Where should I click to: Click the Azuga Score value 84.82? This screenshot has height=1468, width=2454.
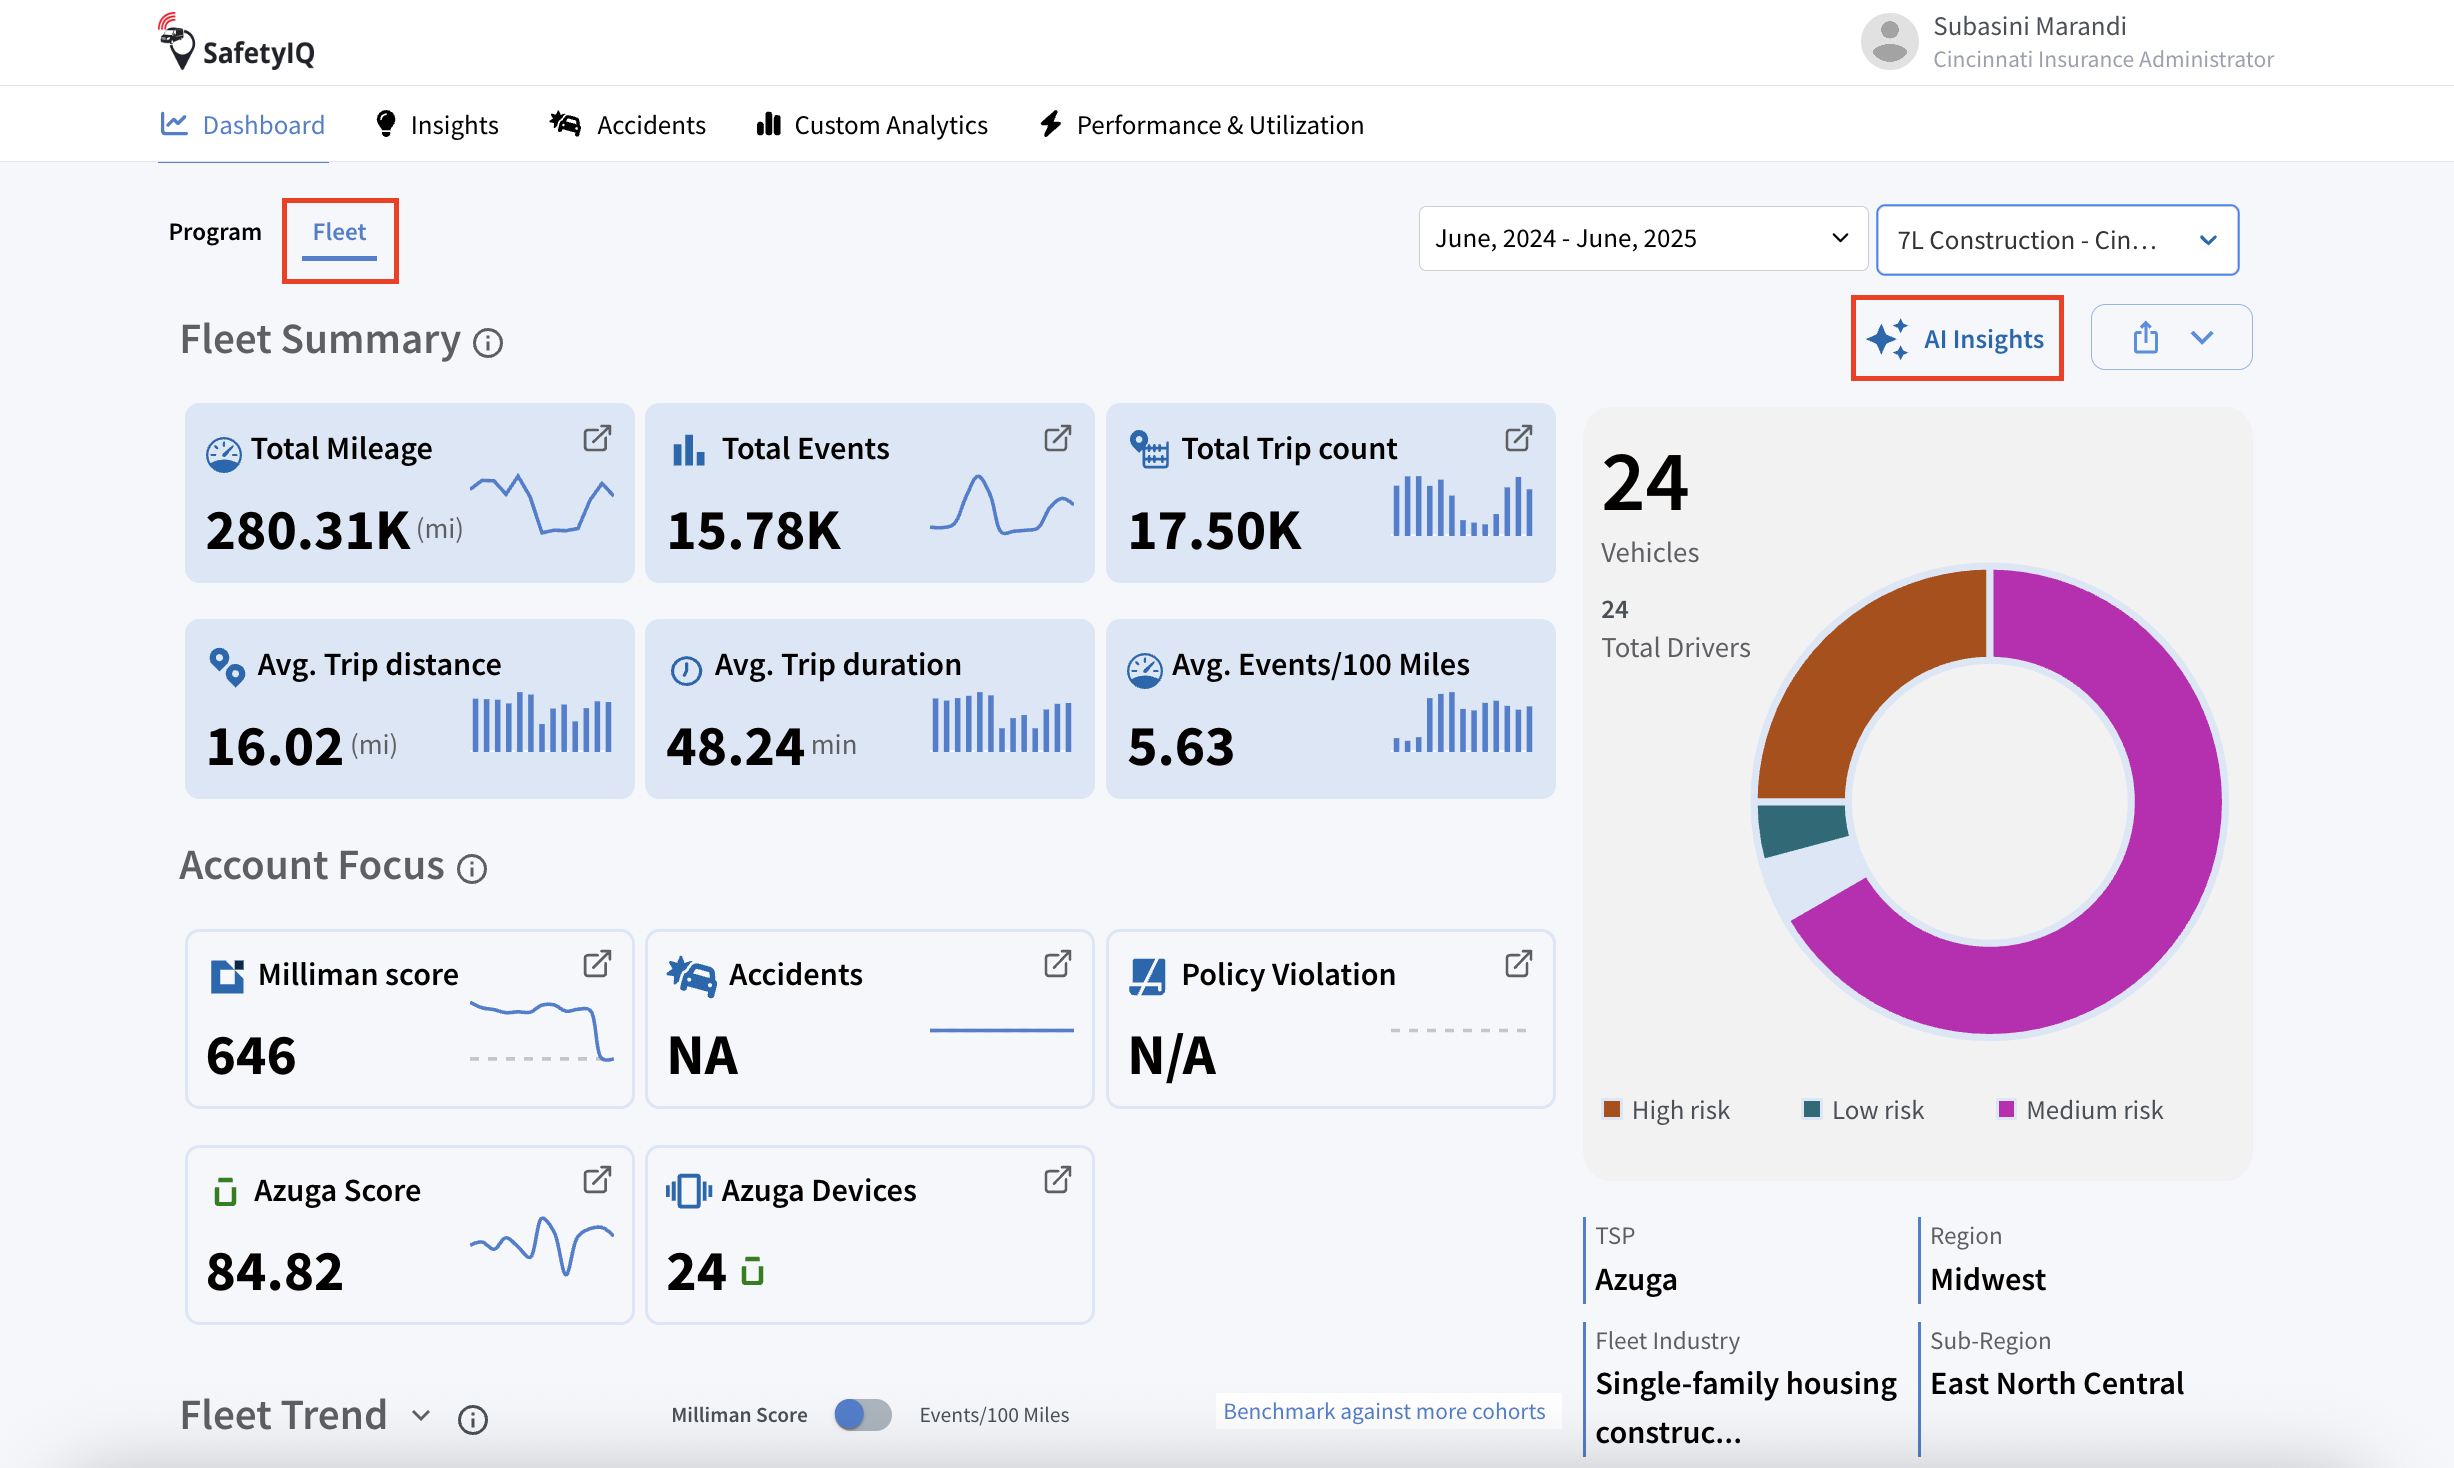274,1272
